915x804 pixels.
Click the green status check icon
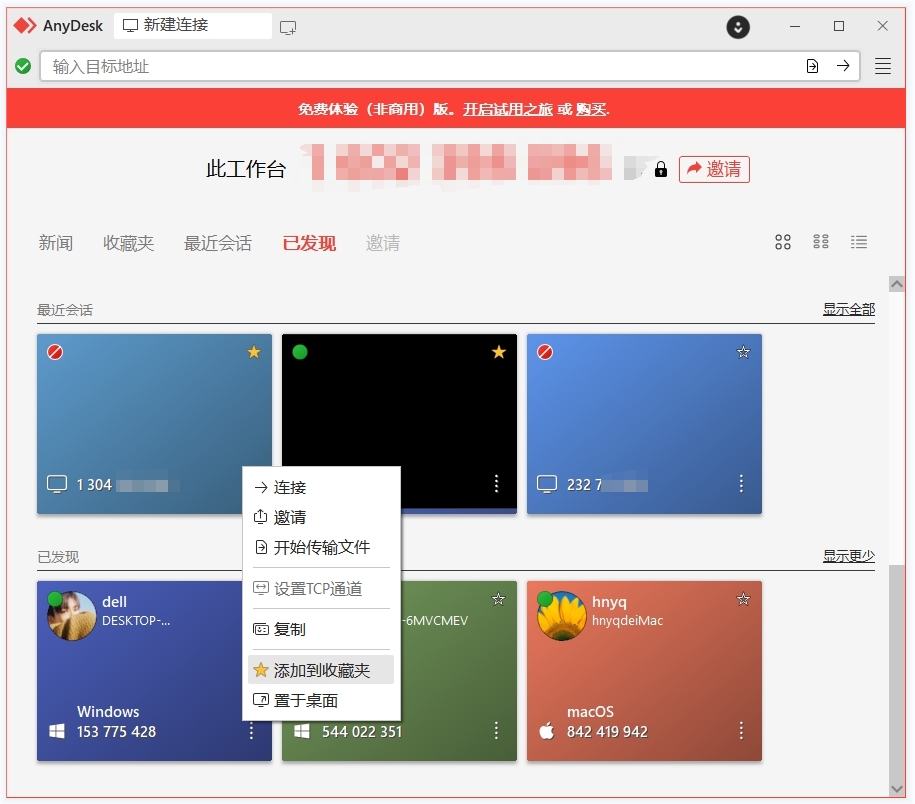click(22, 65)
